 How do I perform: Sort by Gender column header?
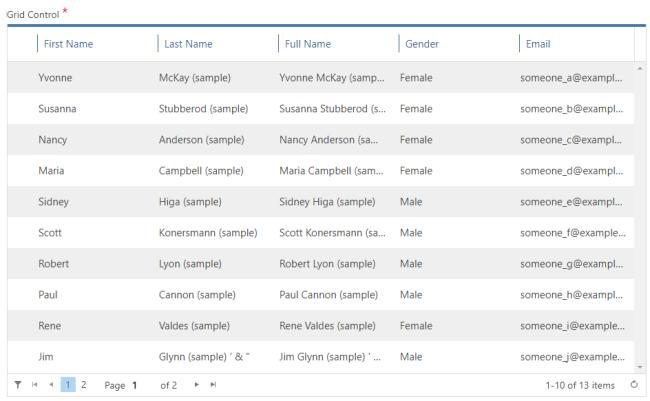[422, 44]
